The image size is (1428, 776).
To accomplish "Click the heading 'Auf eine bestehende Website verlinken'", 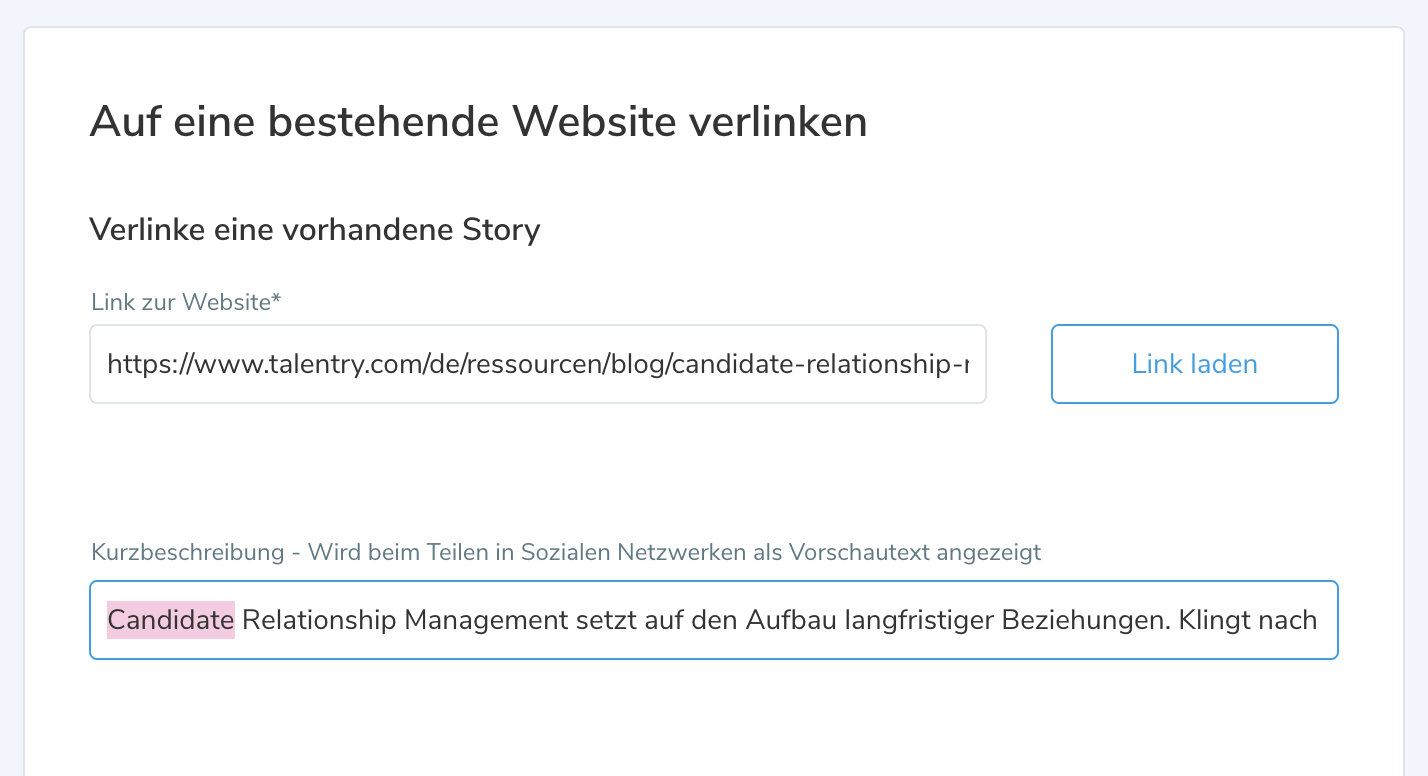I will (x=478, y=122).
